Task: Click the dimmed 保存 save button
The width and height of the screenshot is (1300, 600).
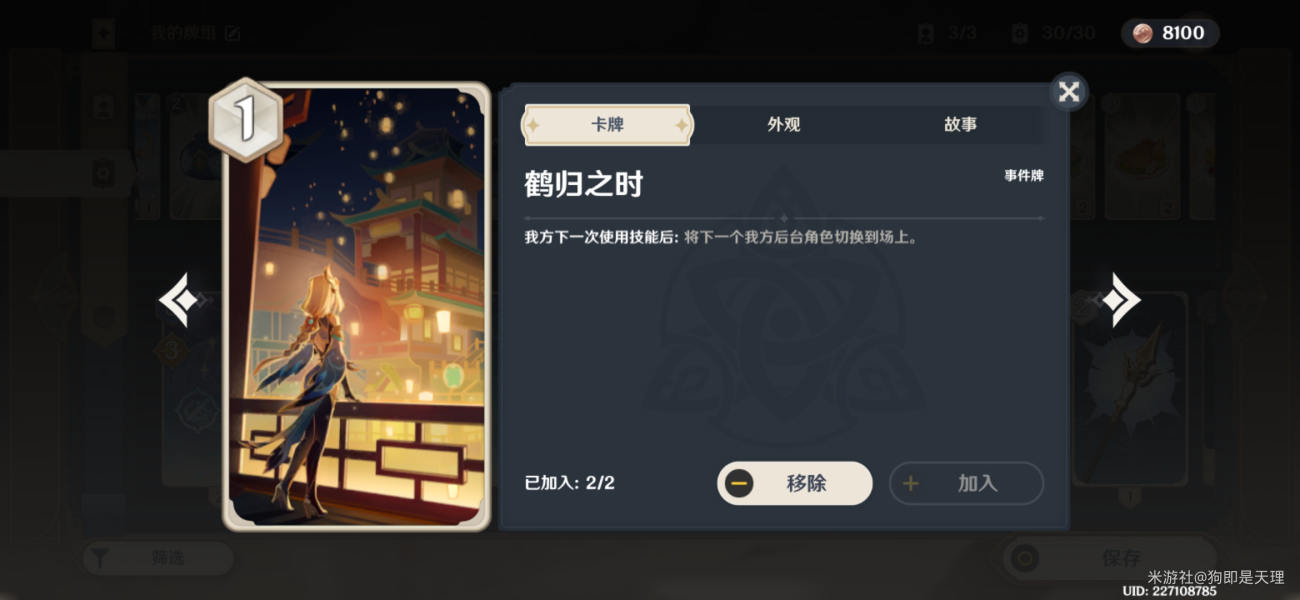Action: [1108, 558]
